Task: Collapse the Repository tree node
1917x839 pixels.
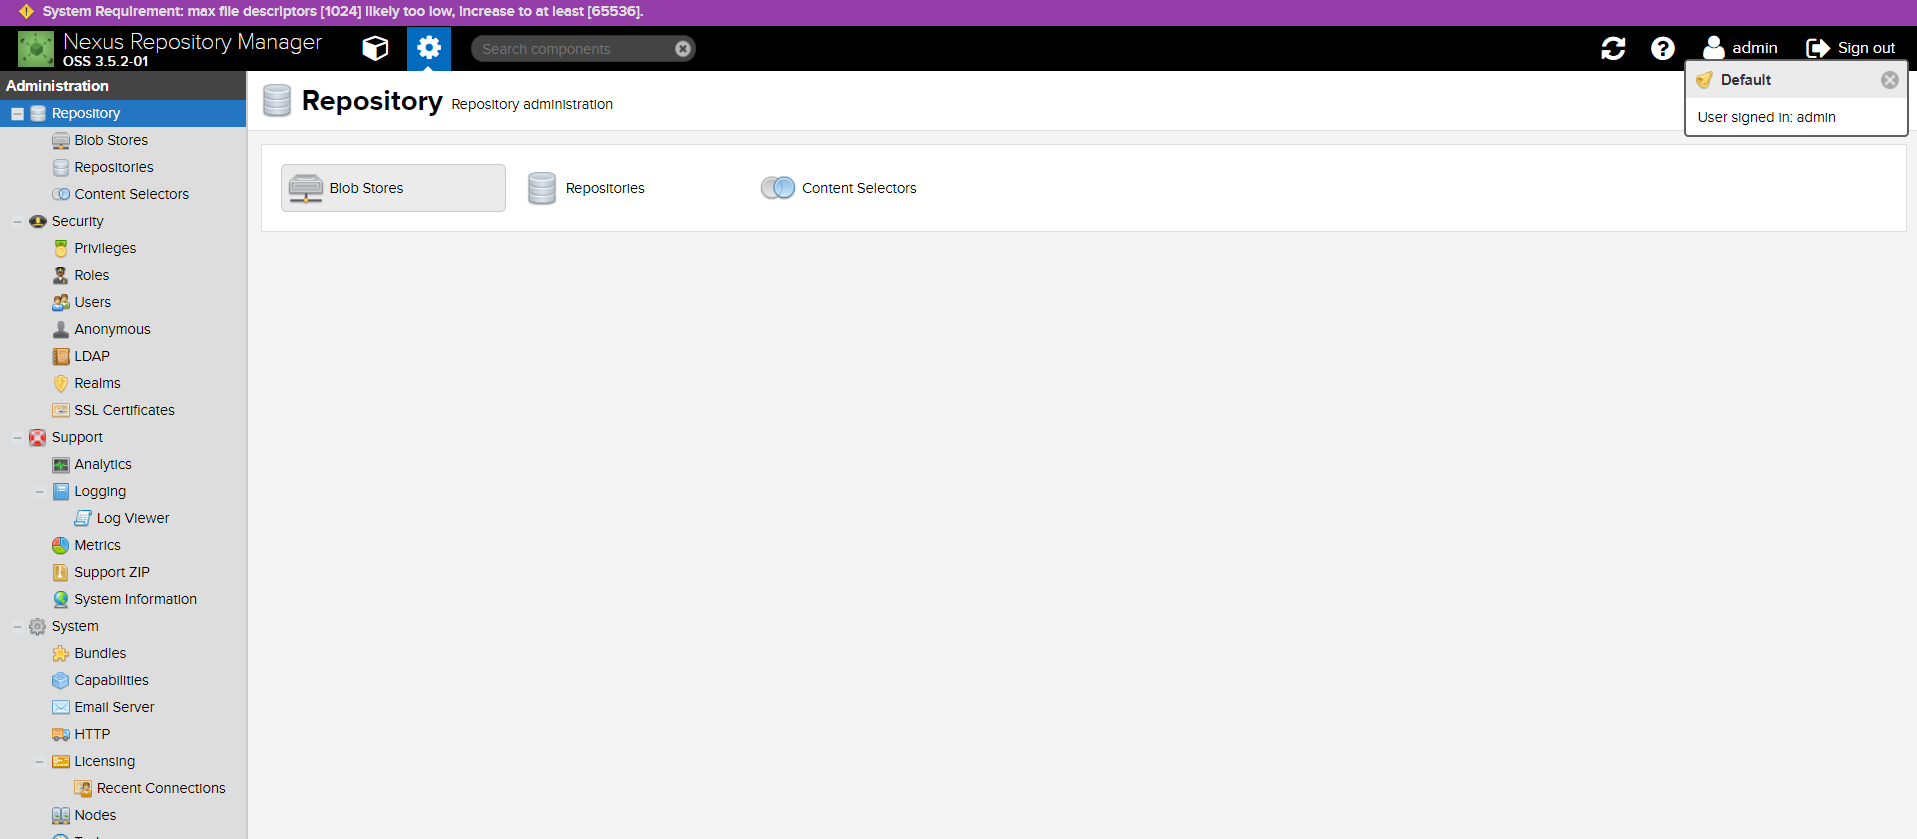Action: point(17,114)
